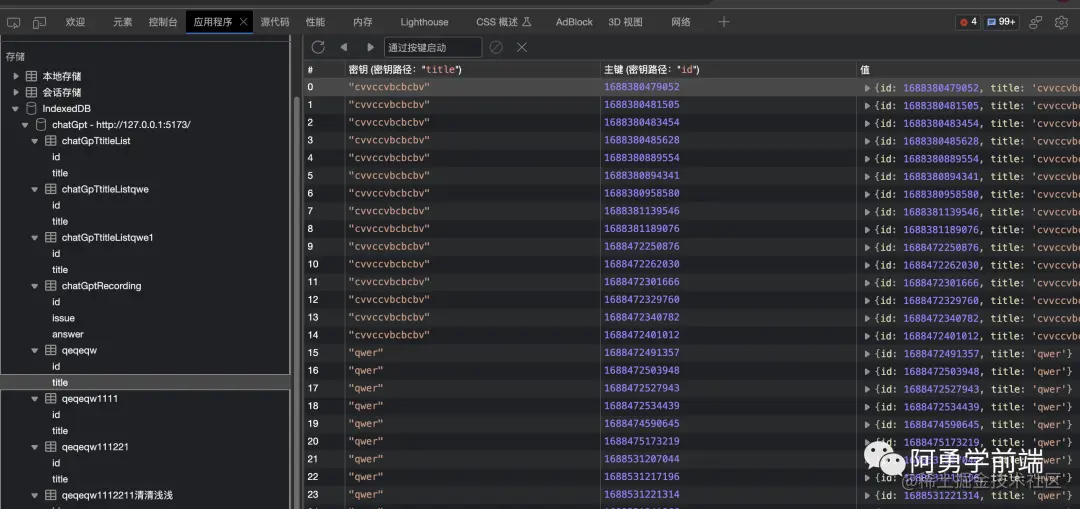This screenshot has width=1080, height=509.
Task: Click the plus icon to add a tab
Action: tap(723, 22)
